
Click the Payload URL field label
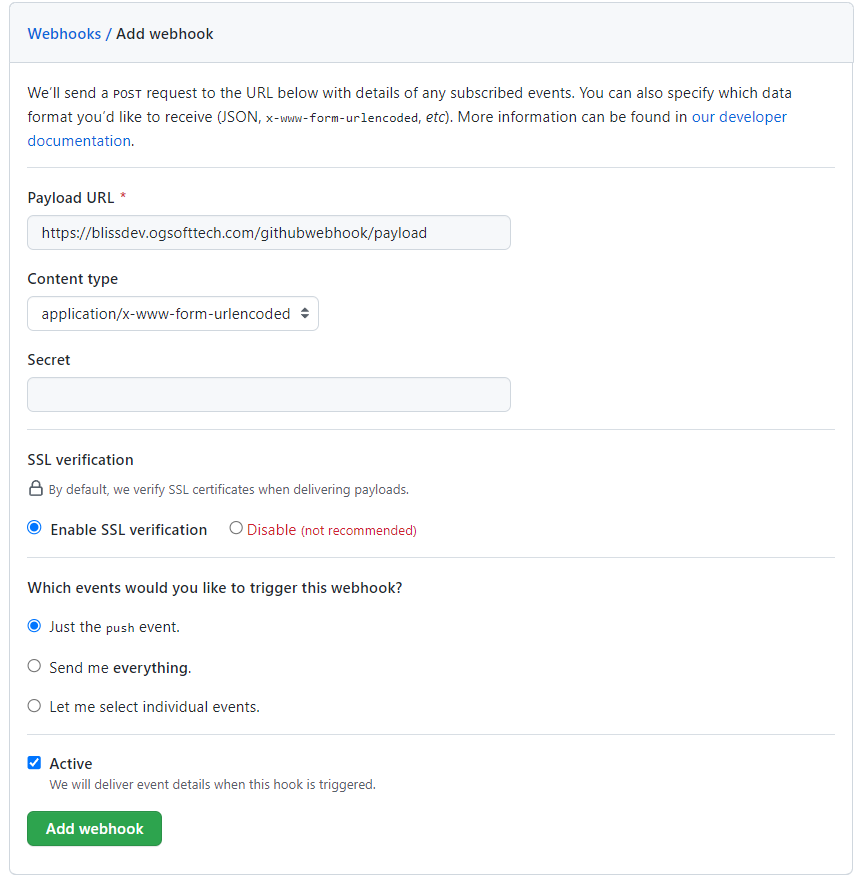tap(70, 198)
